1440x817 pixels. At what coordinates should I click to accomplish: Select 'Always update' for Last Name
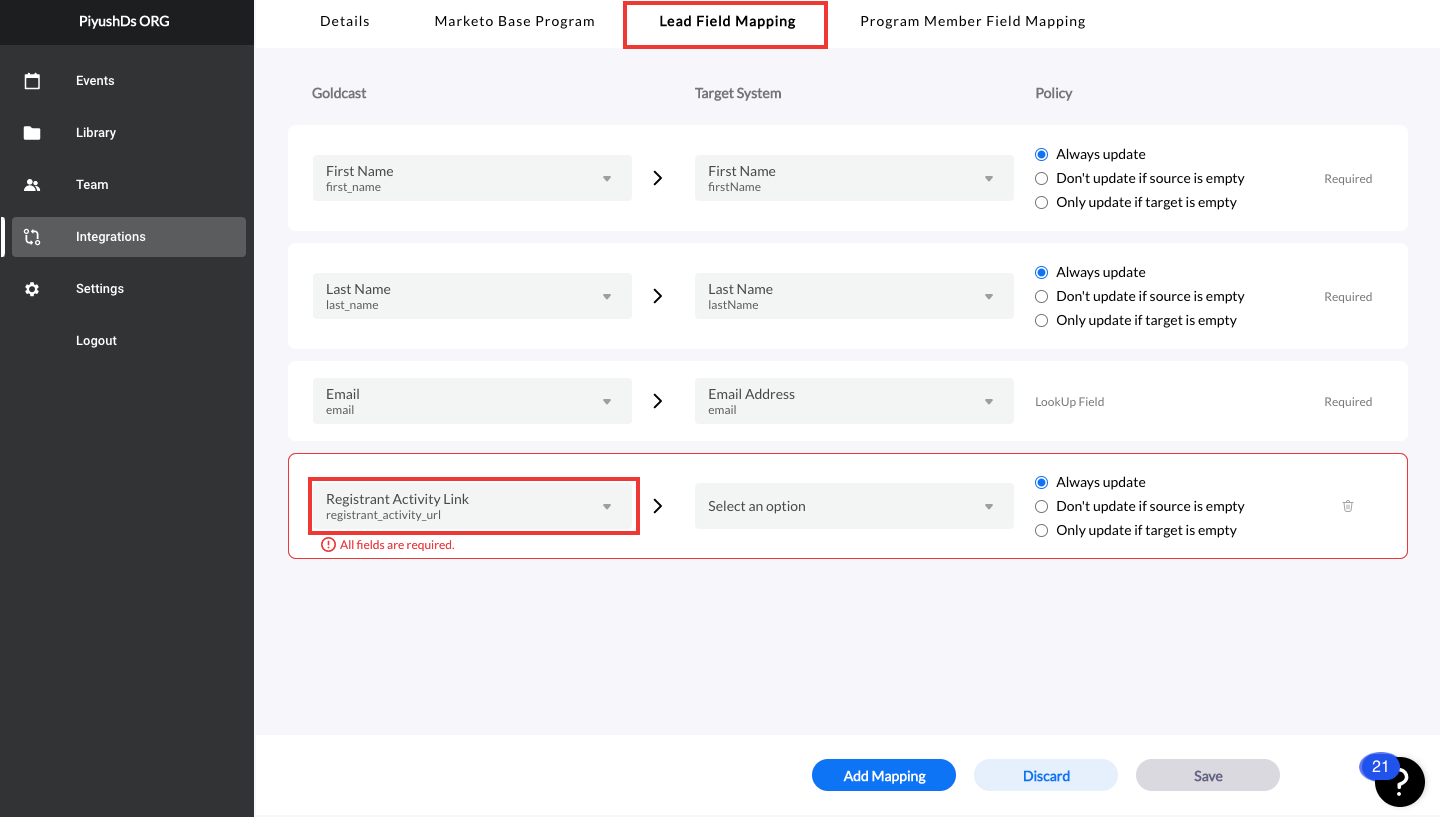point(1041,272)
